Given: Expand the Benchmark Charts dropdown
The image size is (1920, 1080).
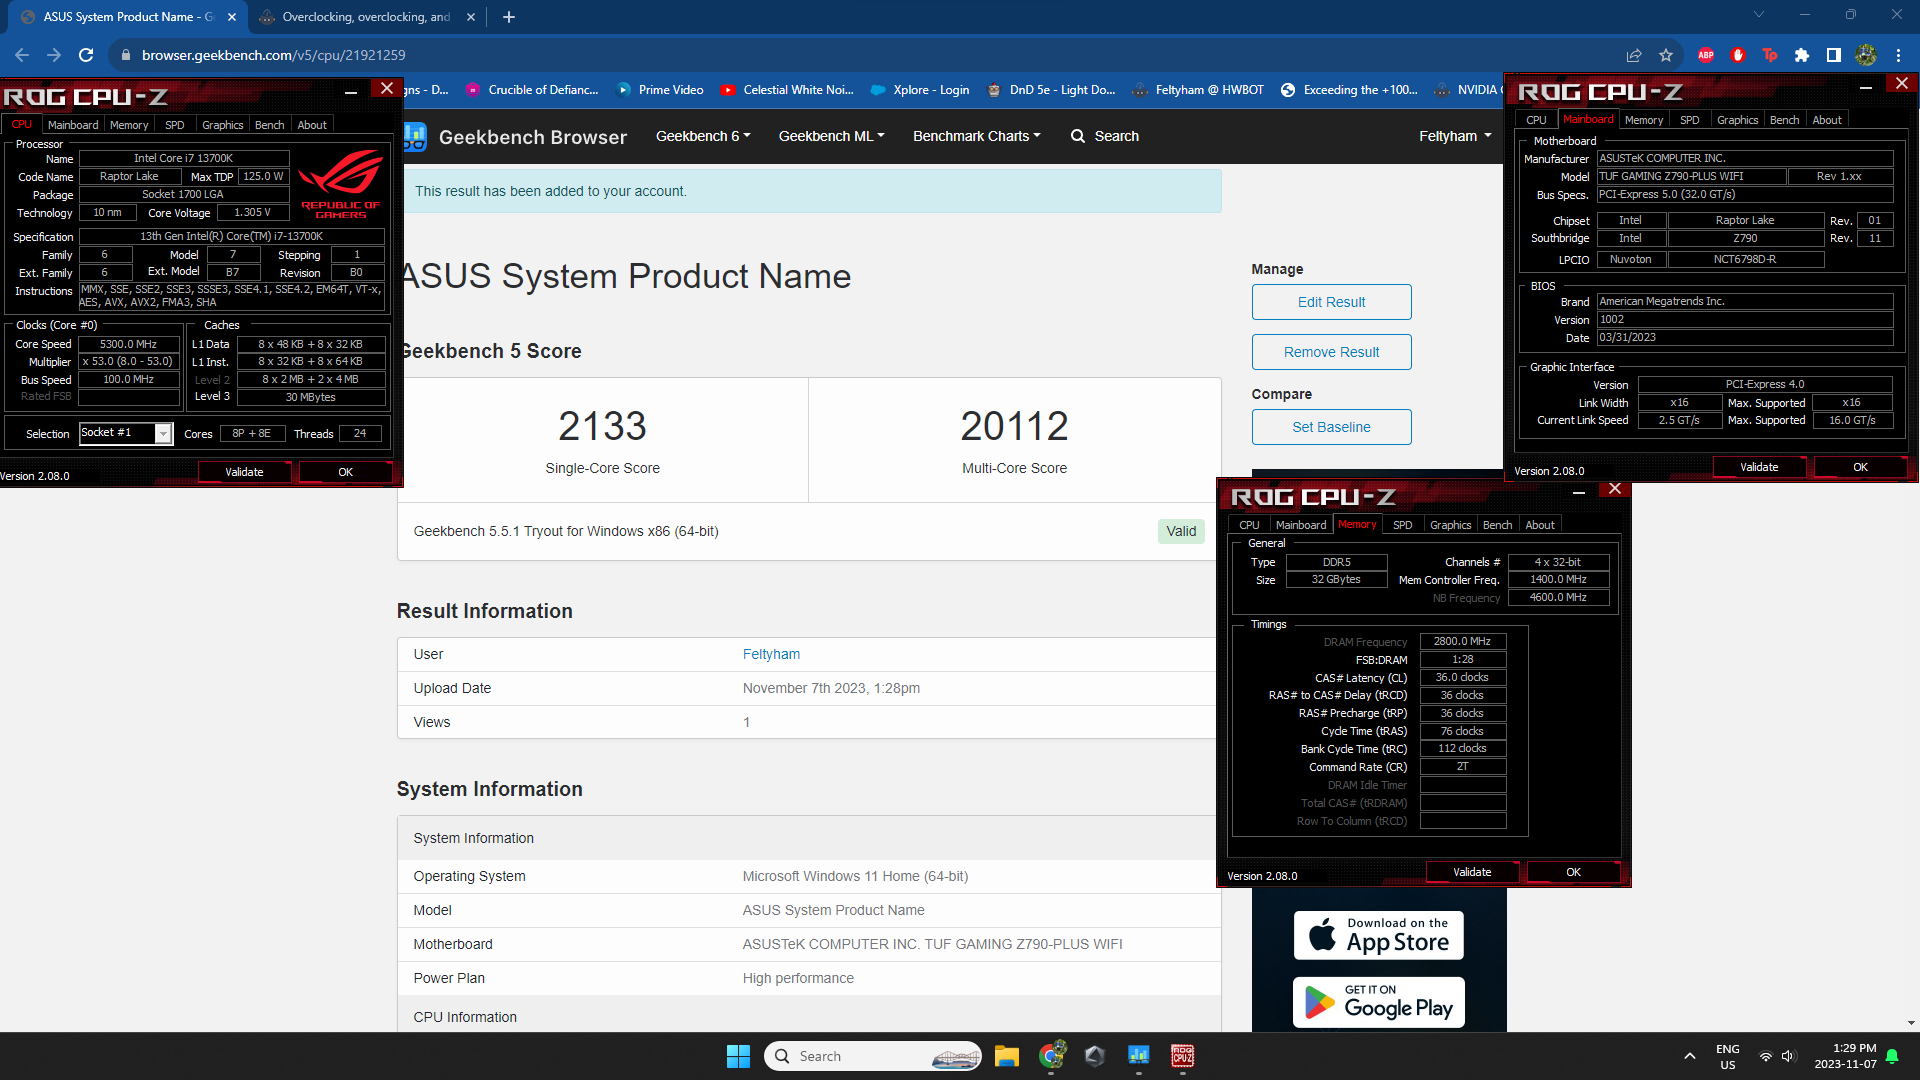Looking at the screenshot, I should [976, 136].
